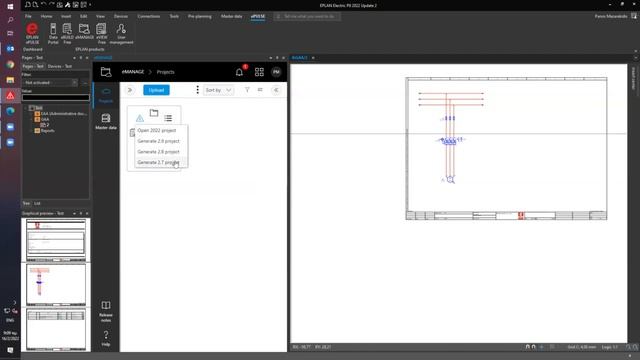Click the warning triangle on project card

click(x=140, y=118)
